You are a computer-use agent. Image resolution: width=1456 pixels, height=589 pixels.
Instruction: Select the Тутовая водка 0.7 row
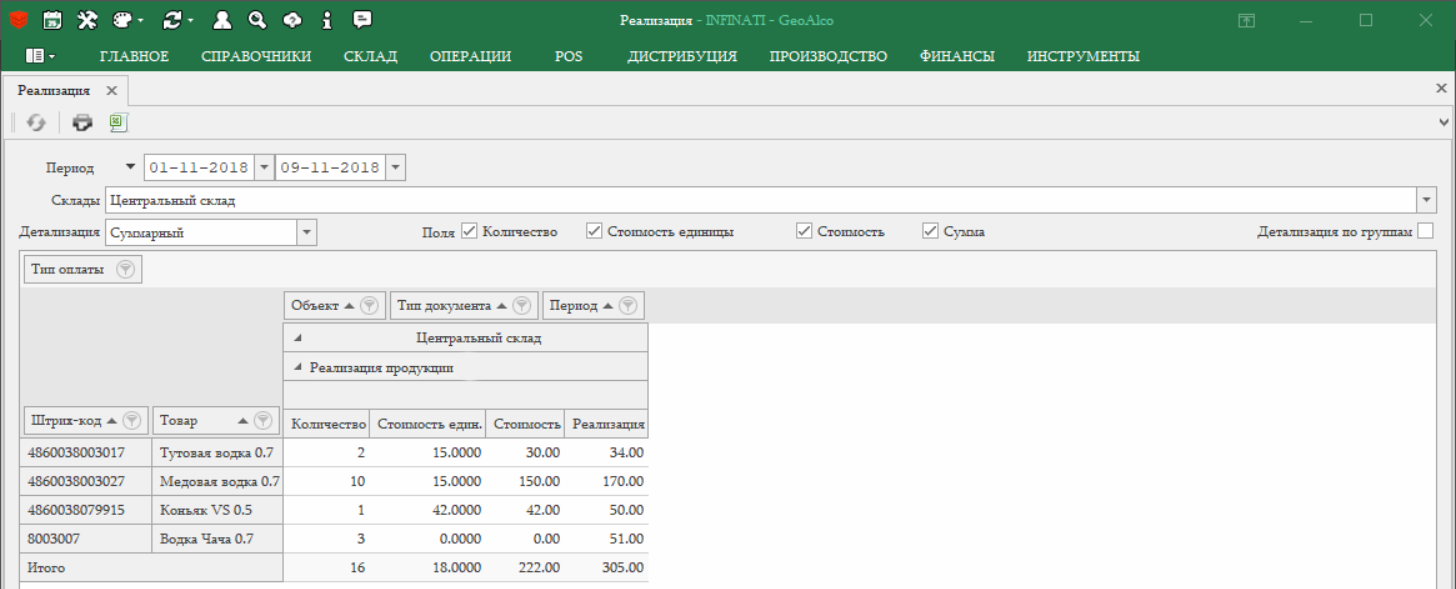[335, 452]
